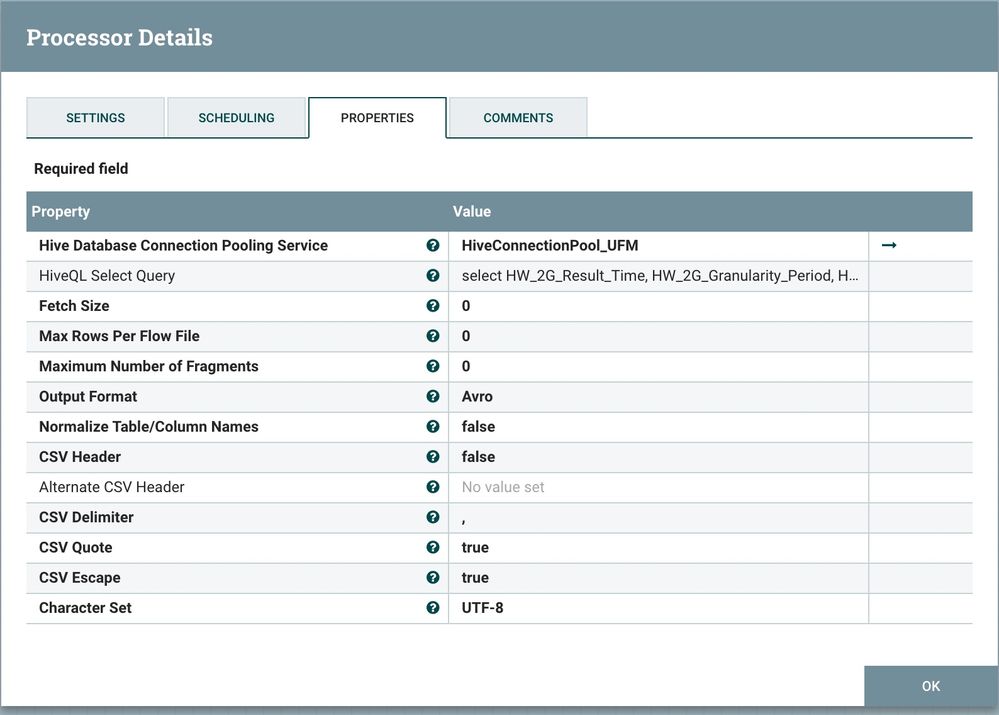Click the HiveQL Select Query value

point(659,276)
